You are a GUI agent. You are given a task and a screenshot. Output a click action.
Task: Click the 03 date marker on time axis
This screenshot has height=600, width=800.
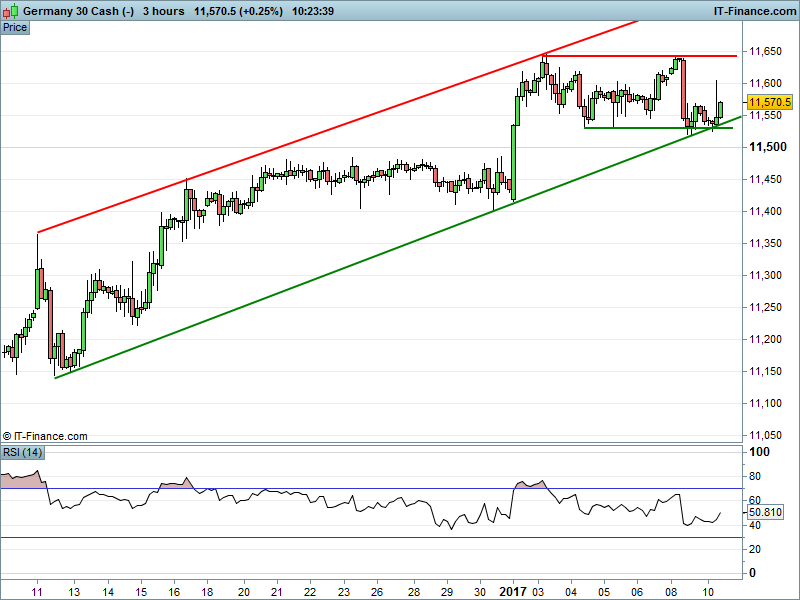pos(538,592)
